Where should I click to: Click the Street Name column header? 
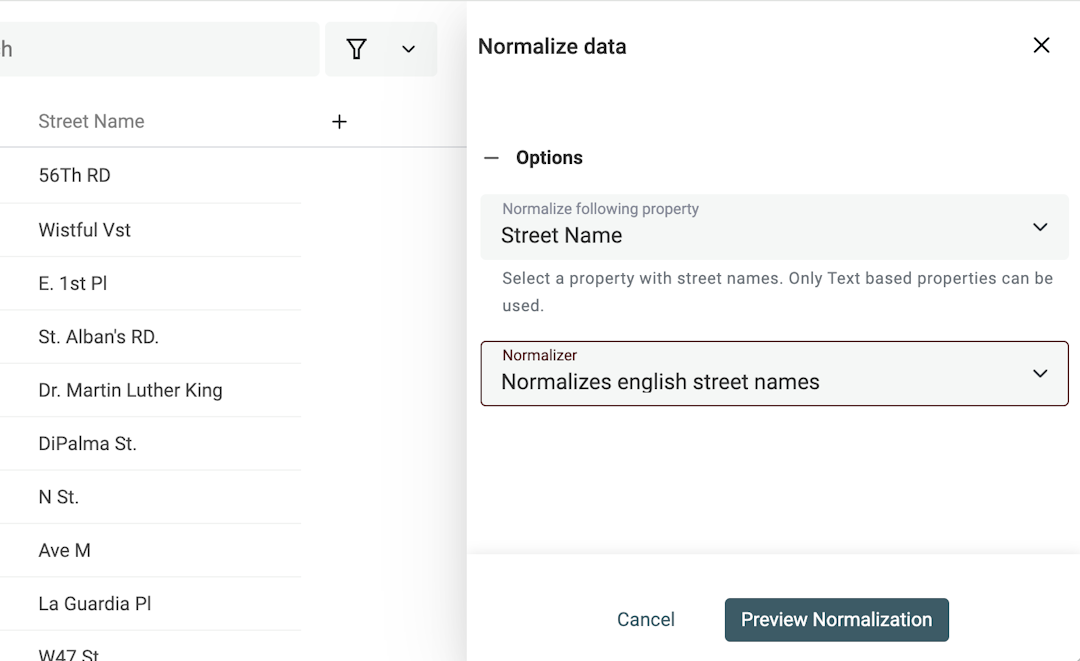click(x=91, y=121)
